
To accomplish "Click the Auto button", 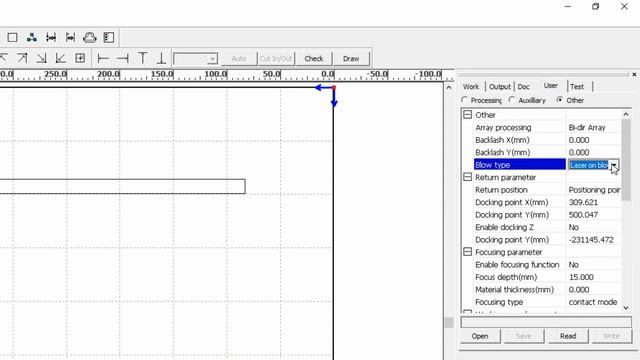I will pos(239,59).
